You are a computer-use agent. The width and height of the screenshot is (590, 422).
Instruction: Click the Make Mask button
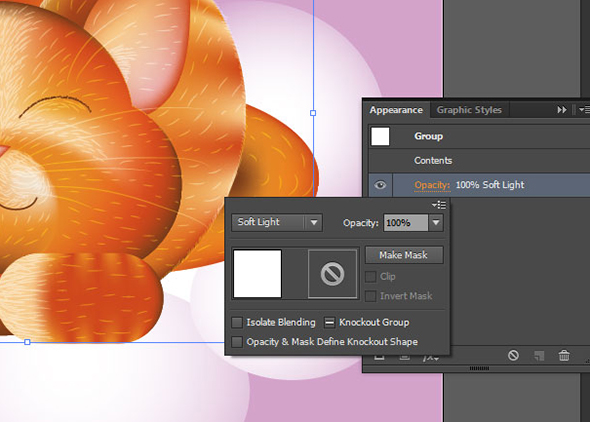(x=404, y=255)
